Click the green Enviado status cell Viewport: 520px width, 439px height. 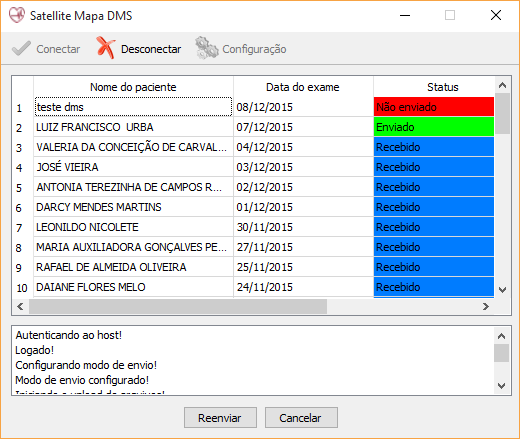coord(434,127)
